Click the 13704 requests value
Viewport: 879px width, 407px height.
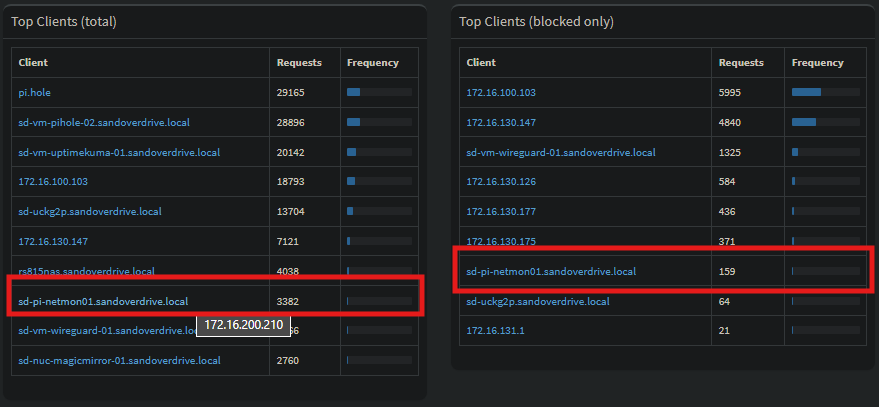290,211
